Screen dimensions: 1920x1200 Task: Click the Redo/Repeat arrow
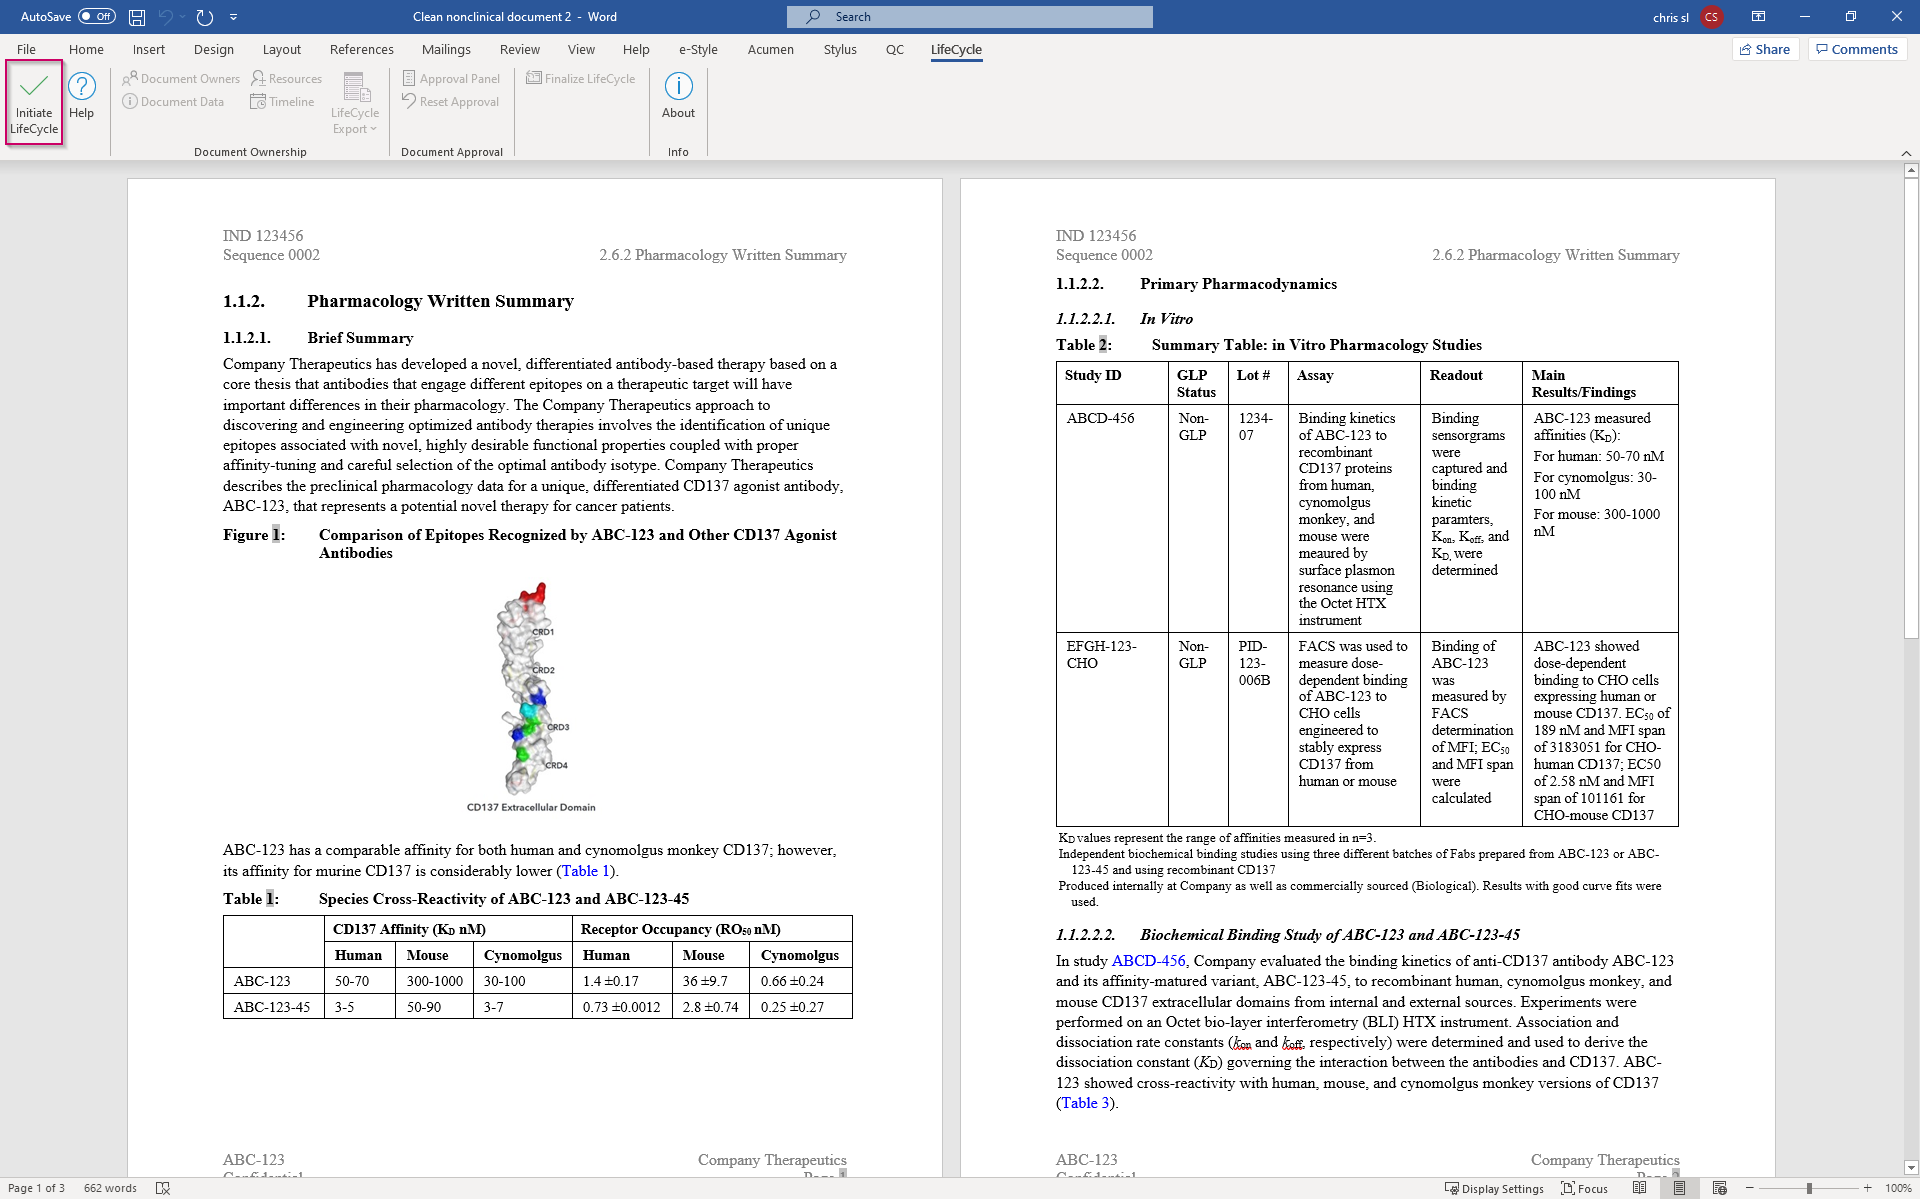pos(205,17)
